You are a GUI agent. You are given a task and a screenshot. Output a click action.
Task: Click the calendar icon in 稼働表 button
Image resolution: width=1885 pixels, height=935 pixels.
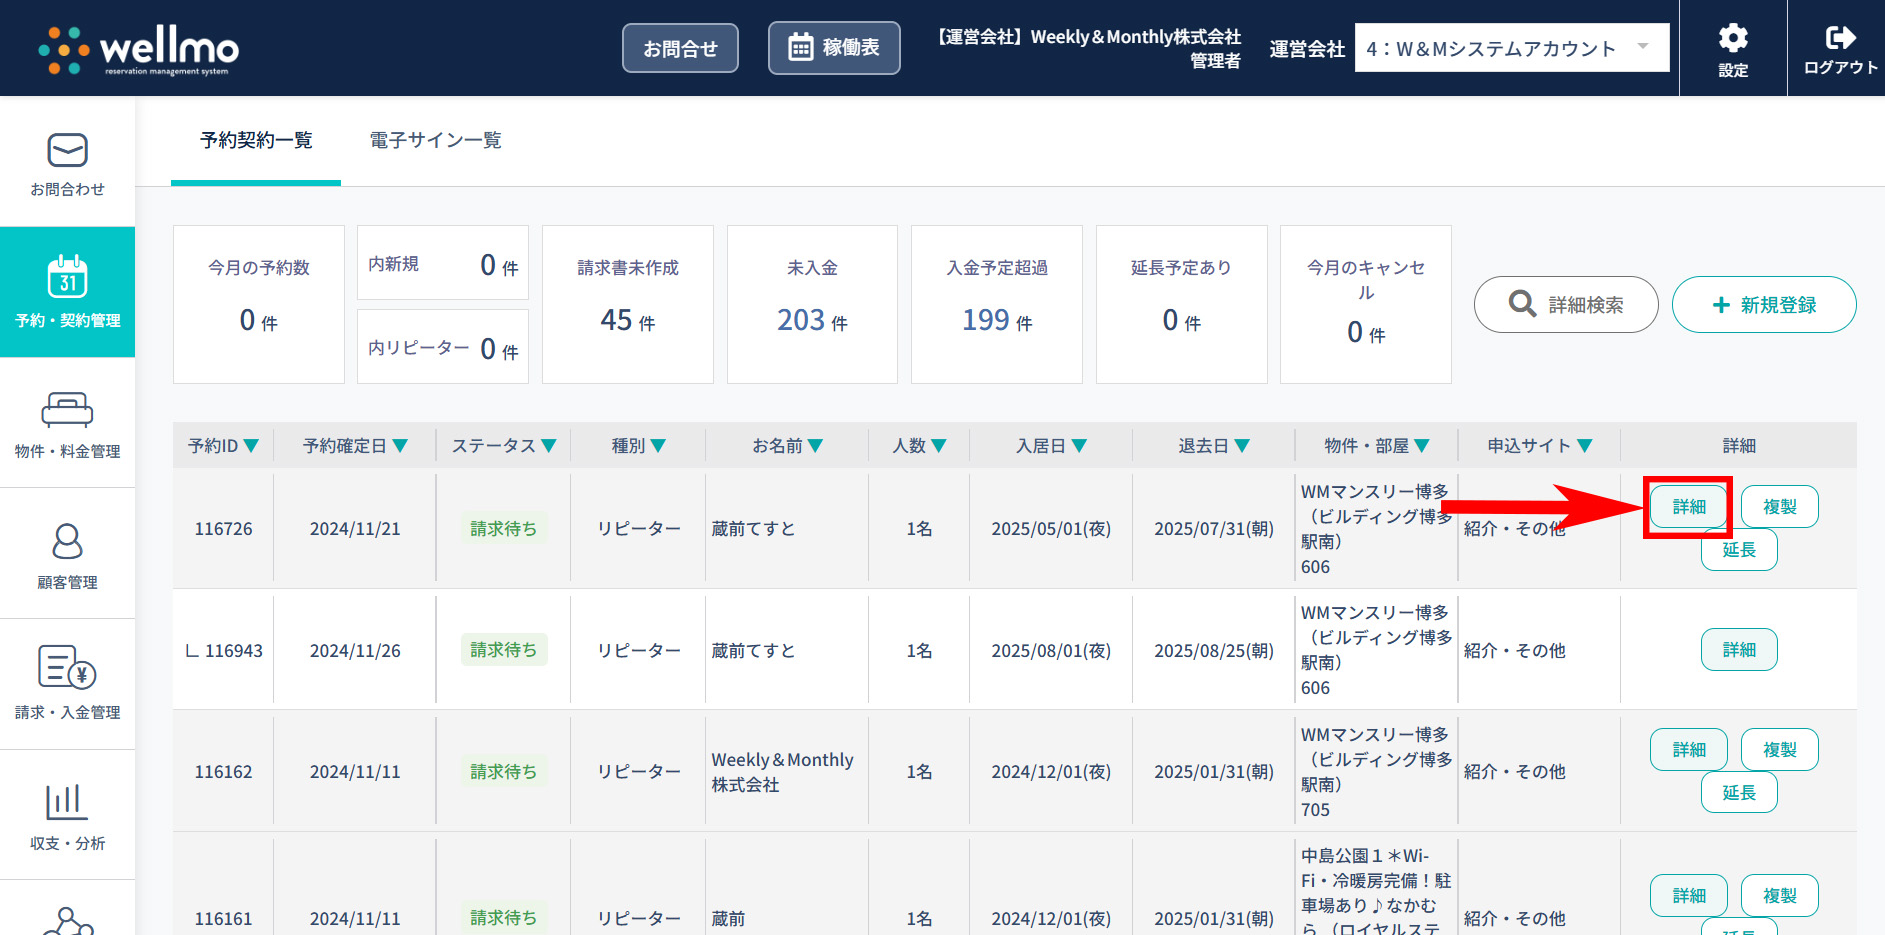coord(800,47)
